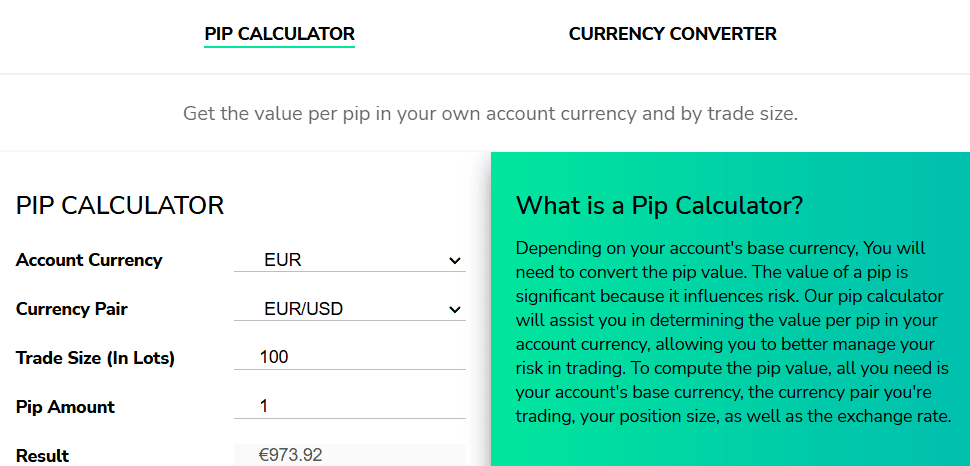
Task: Click the PIP CALCULATOR form heading
Action: click(120, 206)
